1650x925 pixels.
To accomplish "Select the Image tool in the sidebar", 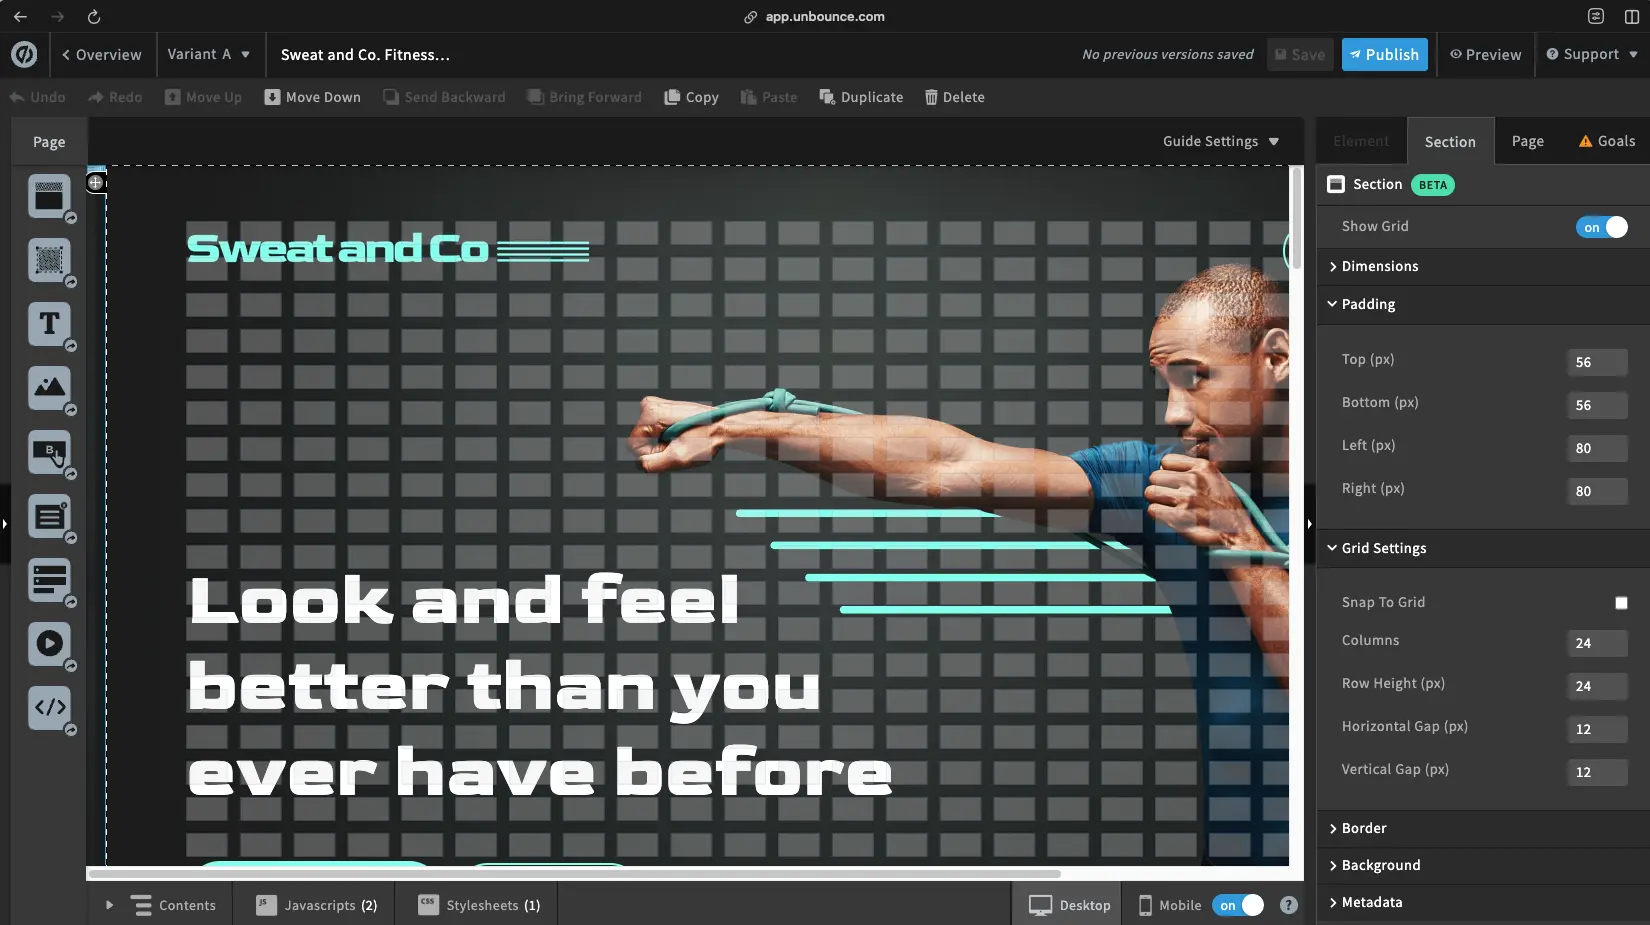I will (48, 389).
